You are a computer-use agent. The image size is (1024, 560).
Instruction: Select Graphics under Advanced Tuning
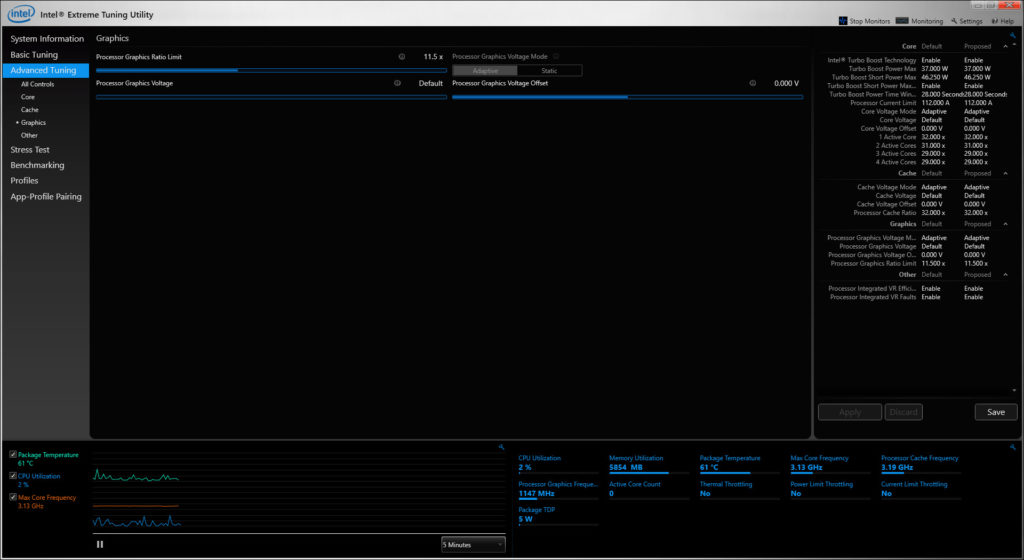(x=33, y=123)
